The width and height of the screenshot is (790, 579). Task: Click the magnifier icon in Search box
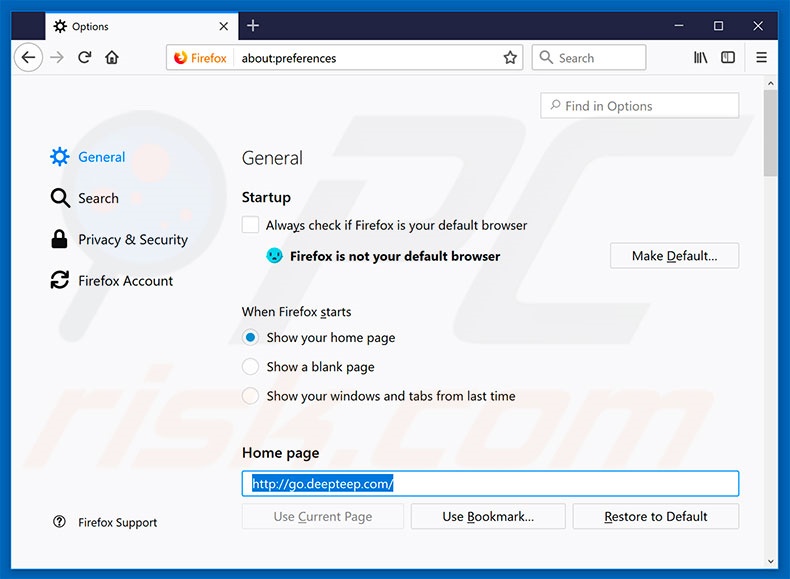[x=546, y=57]
